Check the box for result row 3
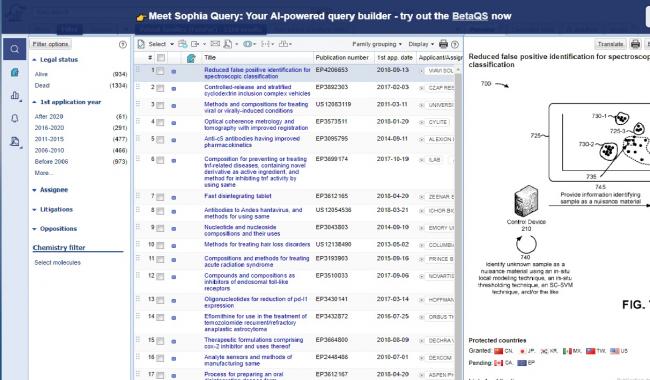The image size is (650, 380). 160,106
